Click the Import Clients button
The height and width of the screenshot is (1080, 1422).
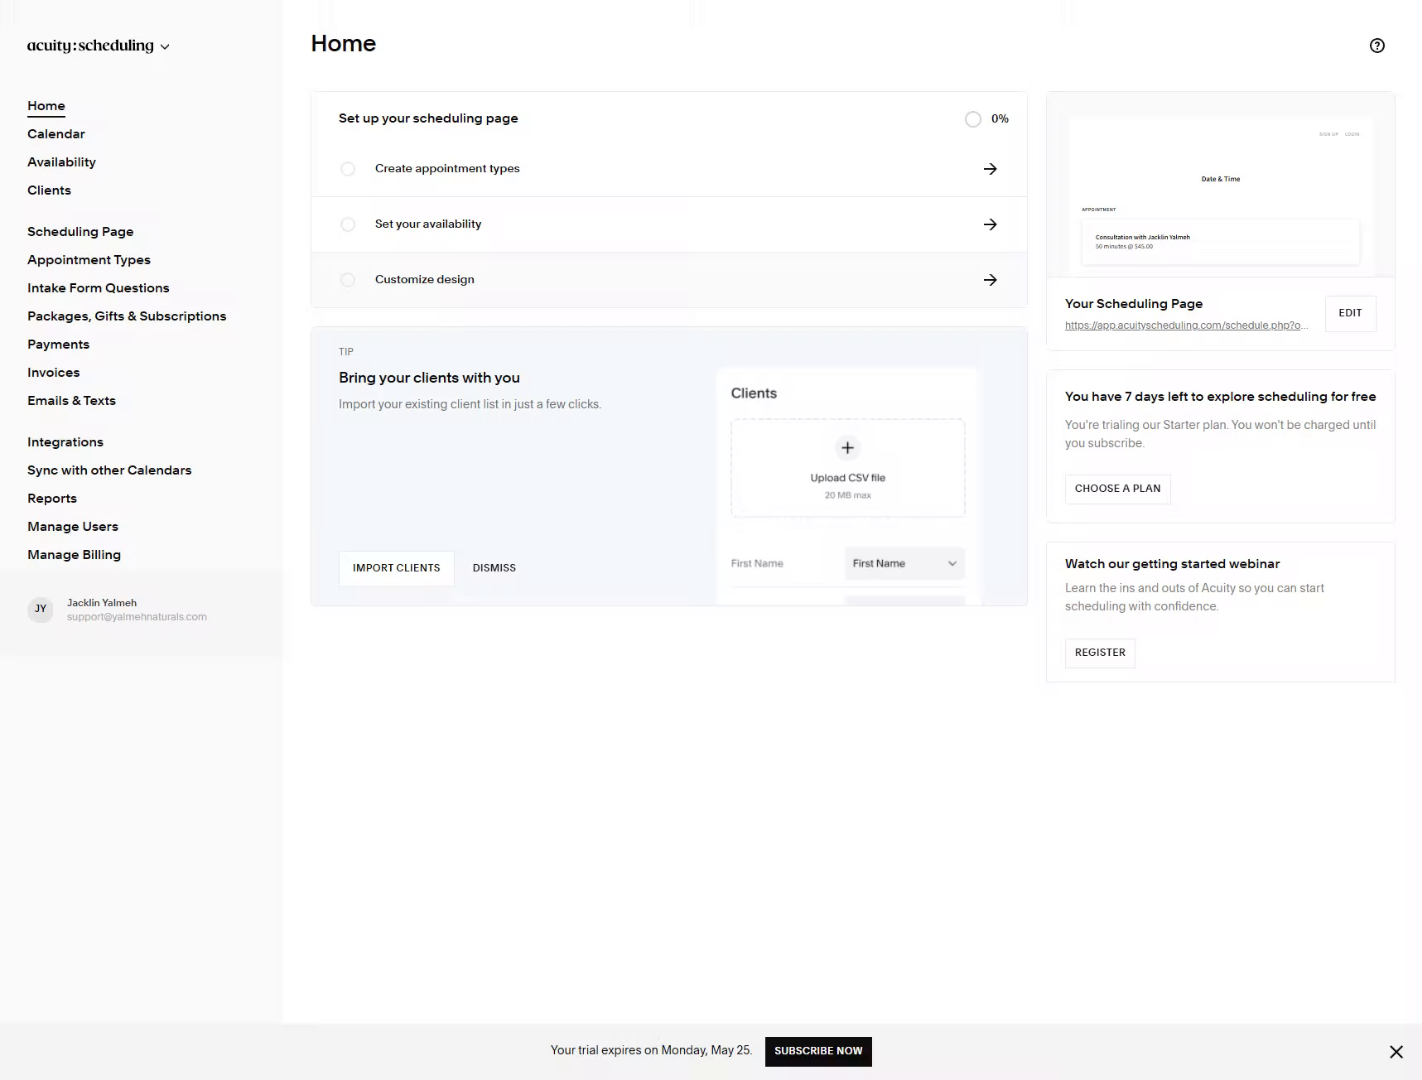tap(396, 568)
